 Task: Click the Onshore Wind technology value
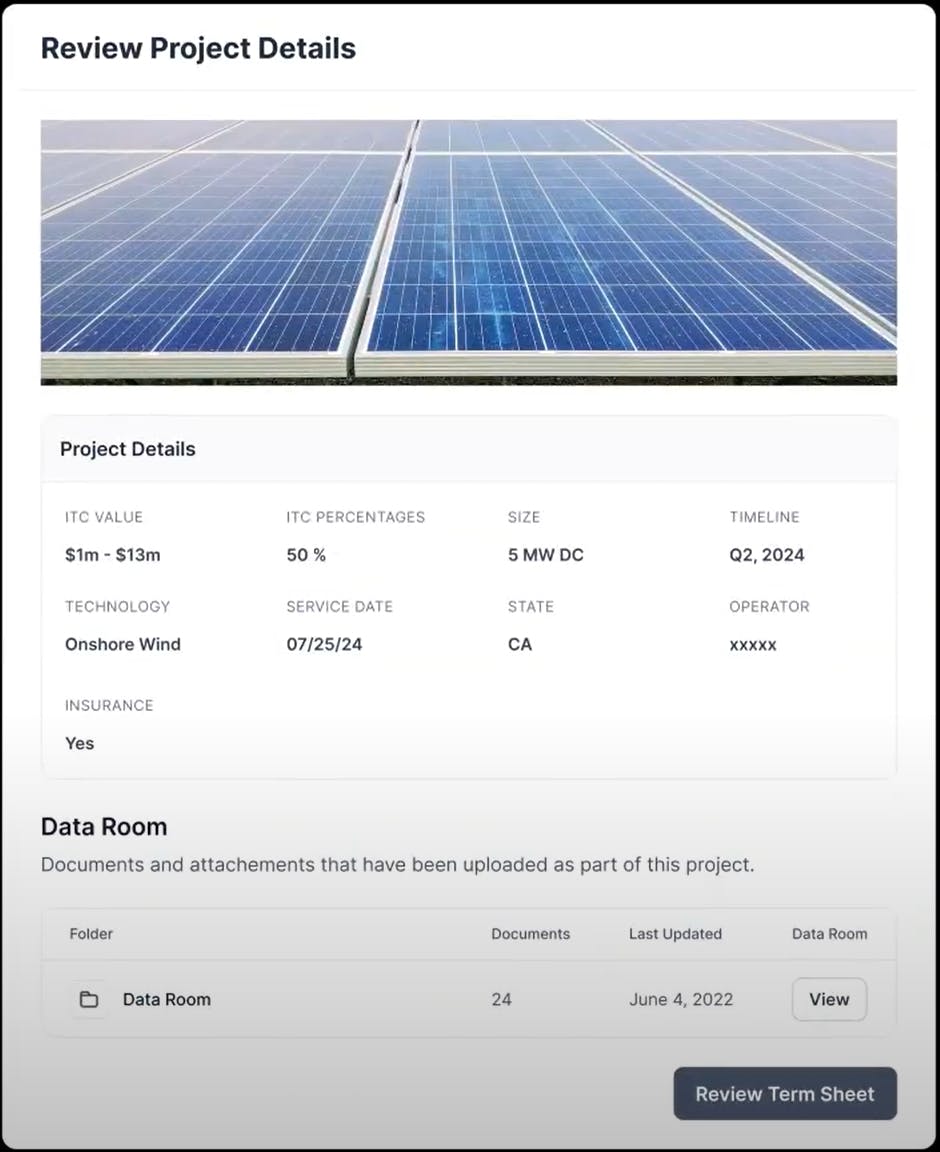pyautogui.click(x=123, y=644)
